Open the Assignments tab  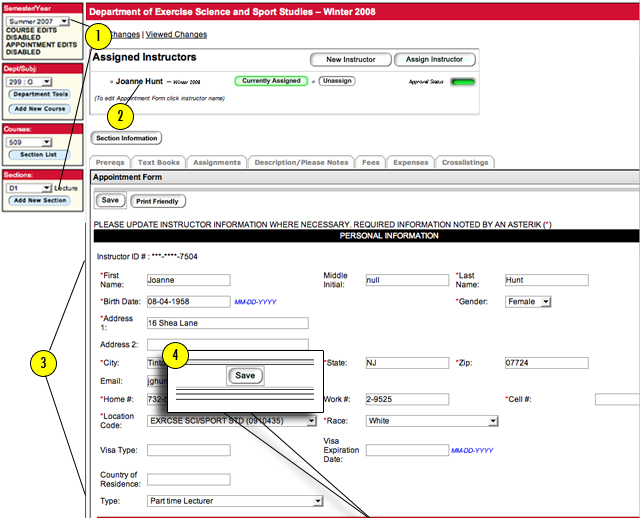(x=217, y=162)
